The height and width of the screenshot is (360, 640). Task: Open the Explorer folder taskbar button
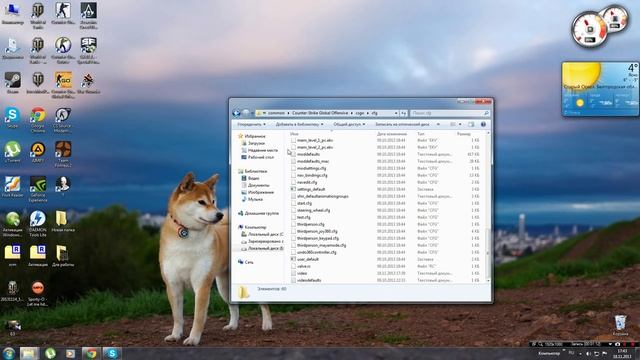29,353
